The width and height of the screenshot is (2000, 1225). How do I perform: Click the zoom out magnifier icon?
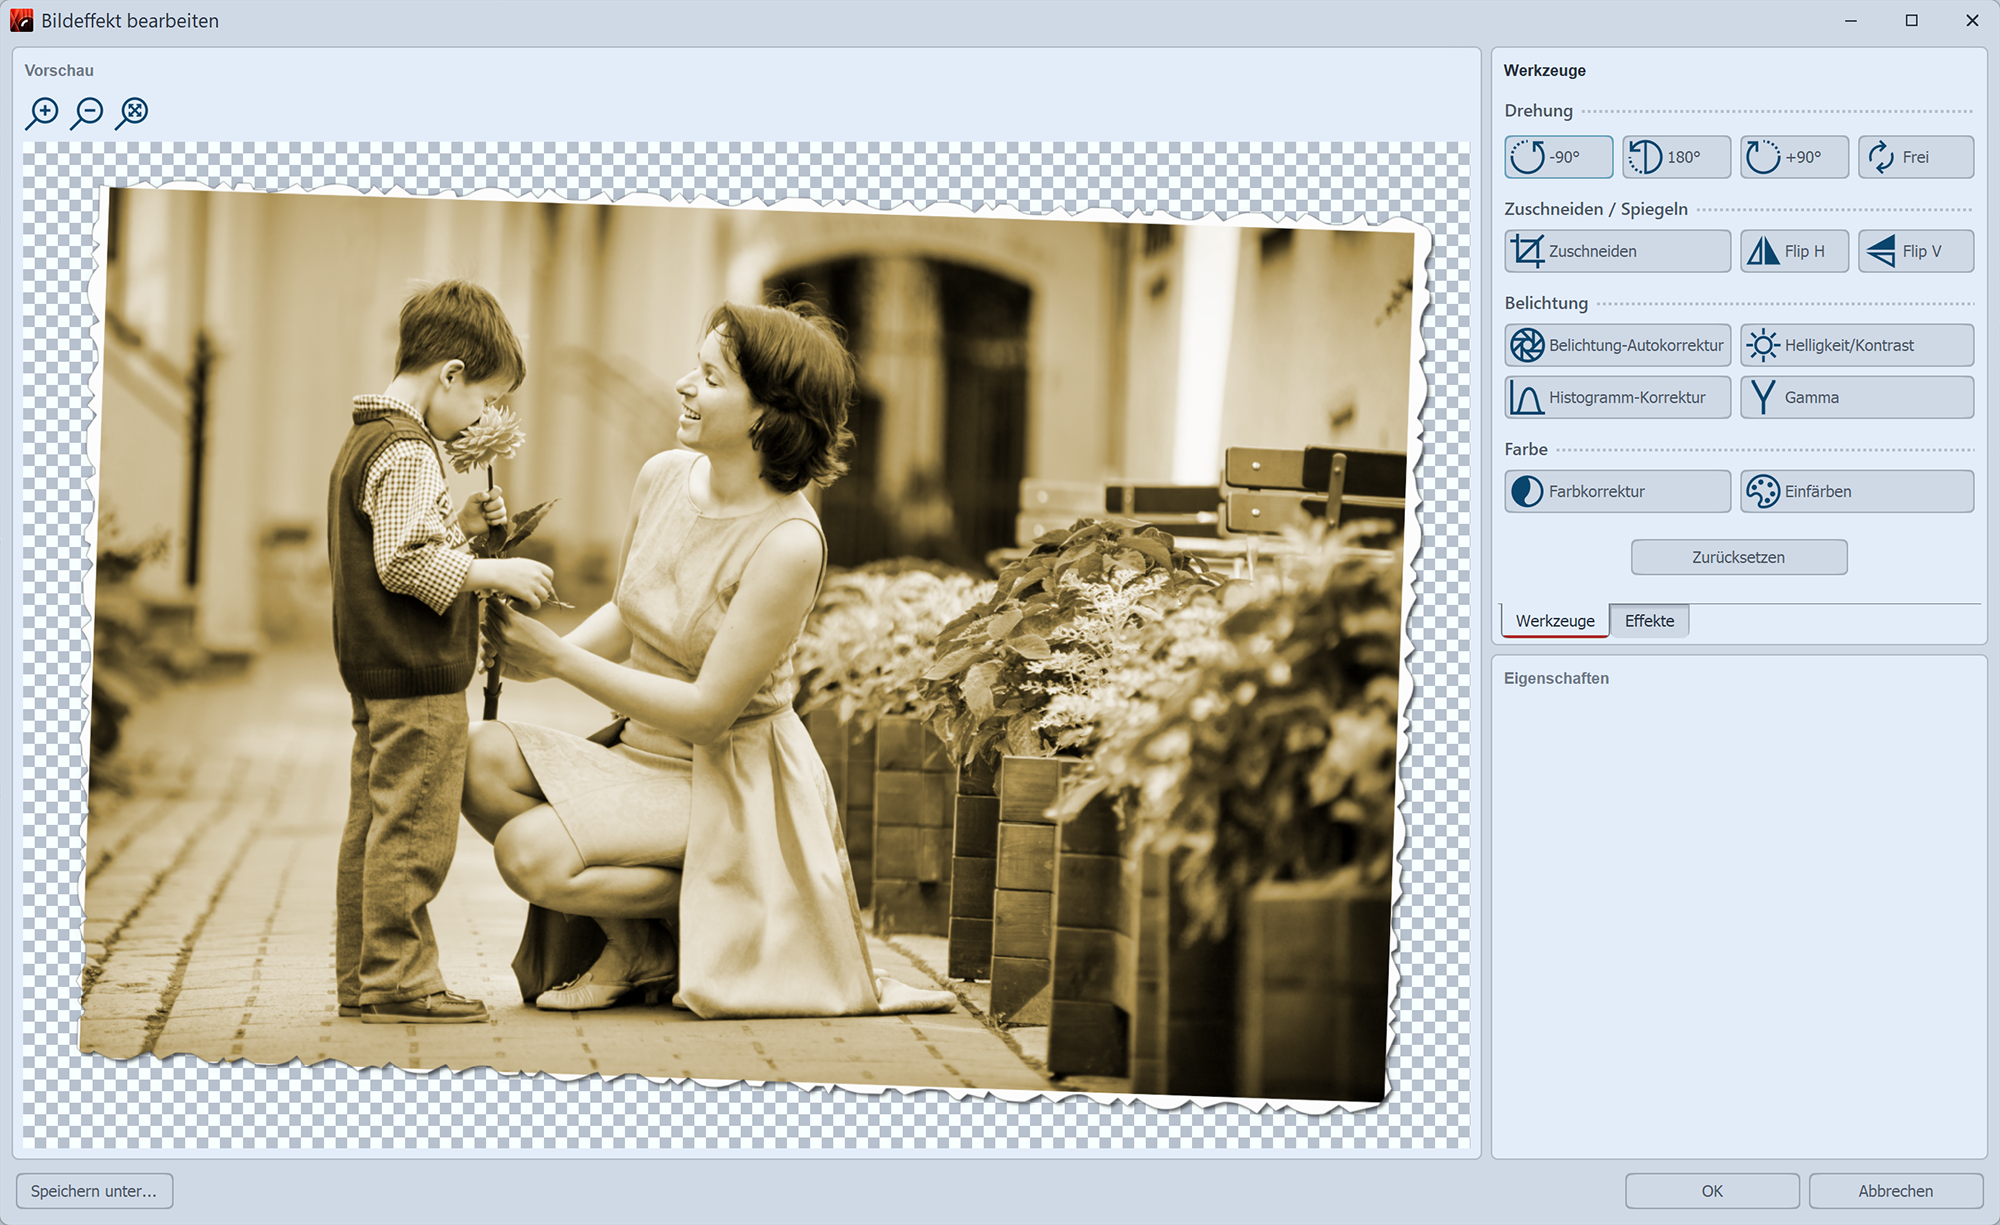coord(87,112)
